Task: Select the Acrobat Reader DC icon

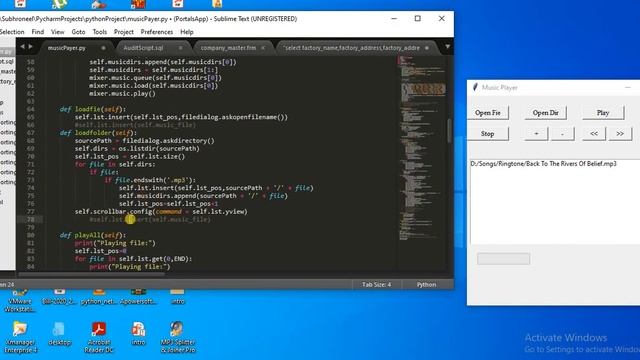Action: 99,337
